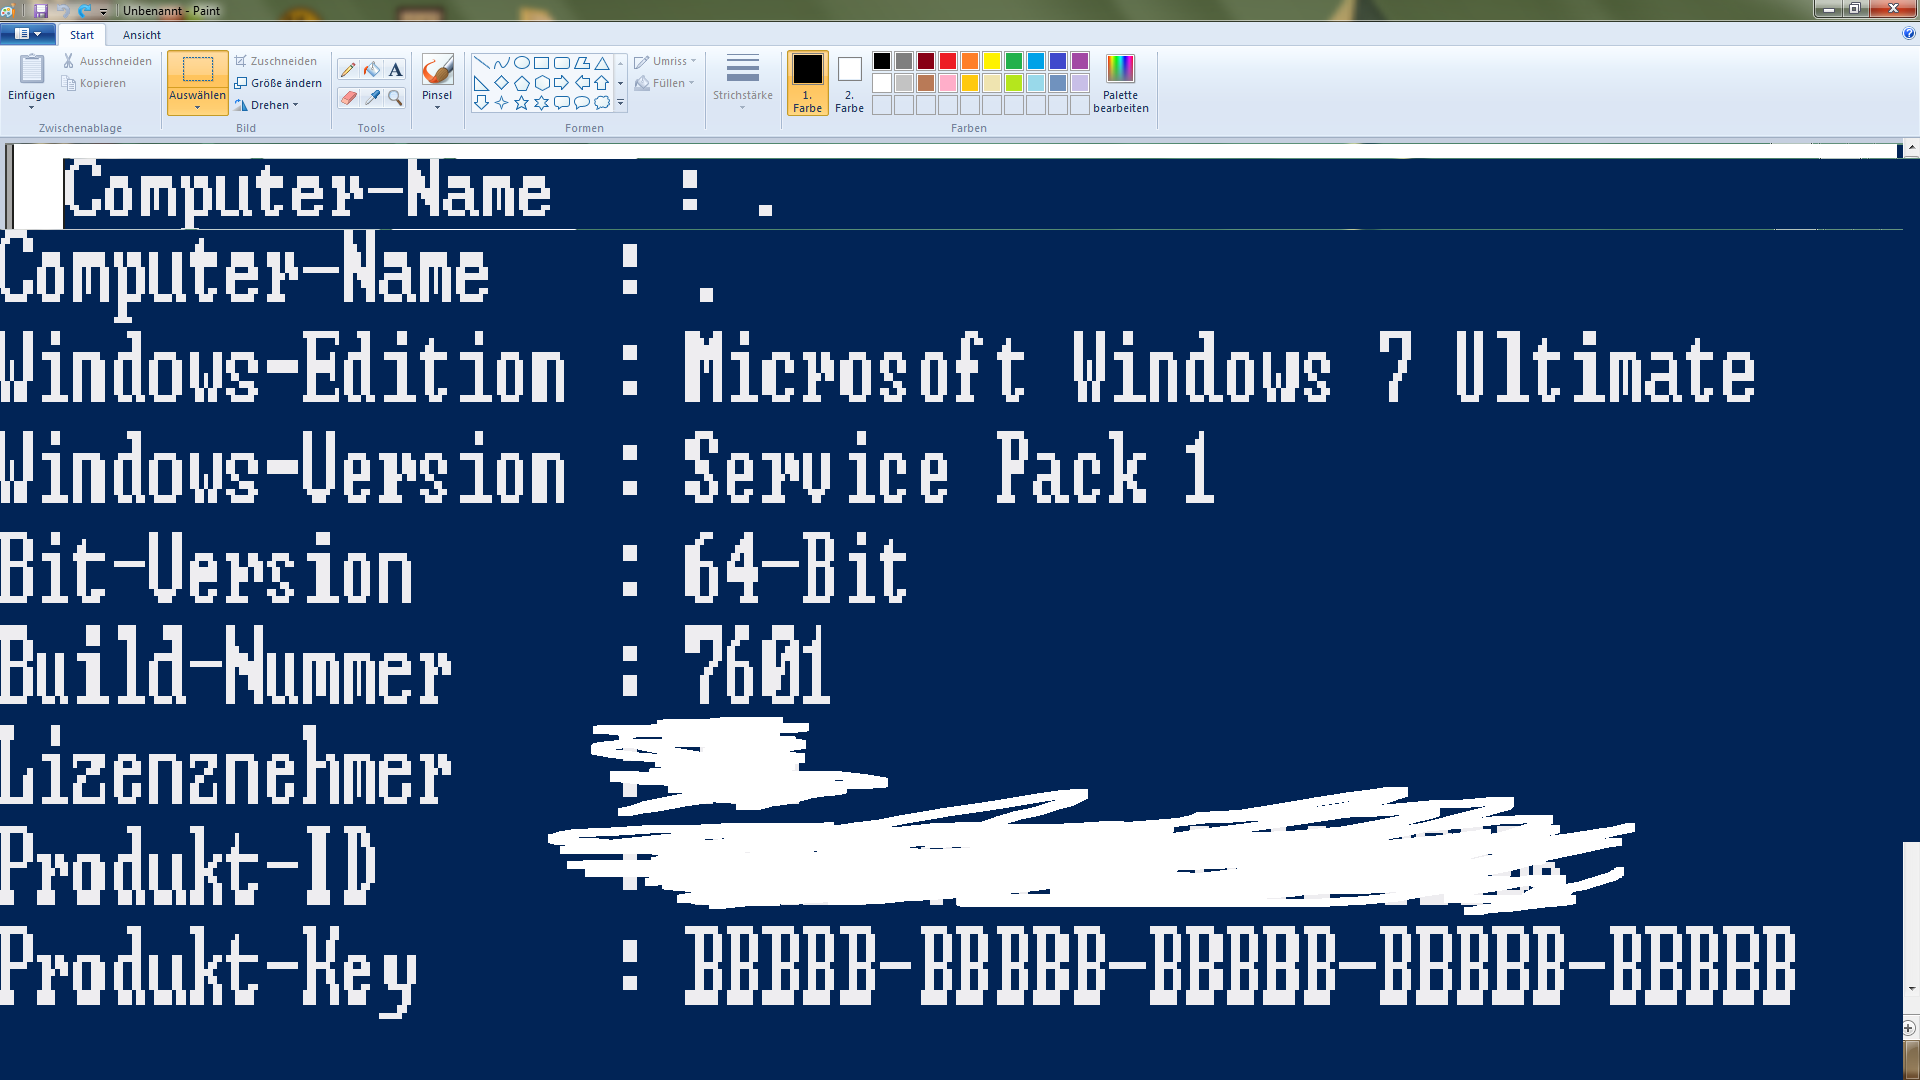Select the oval shape in Formen

point(521,63)
